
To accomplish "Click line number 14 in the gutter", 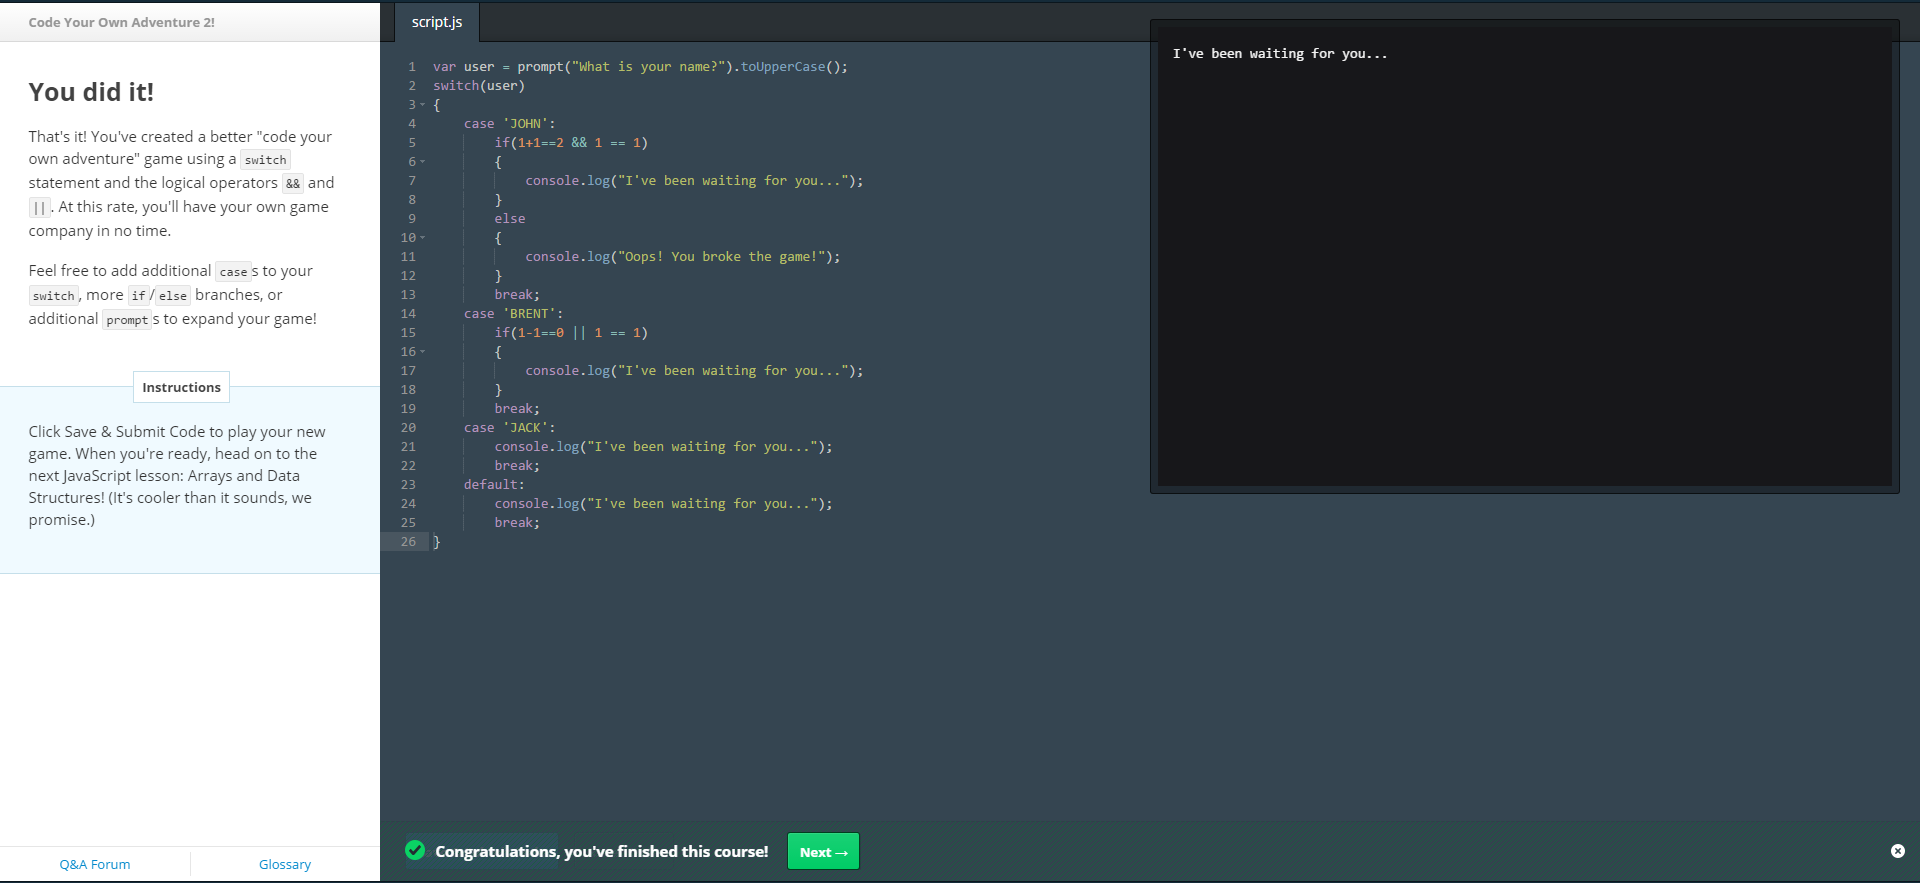I will (408, 314).
